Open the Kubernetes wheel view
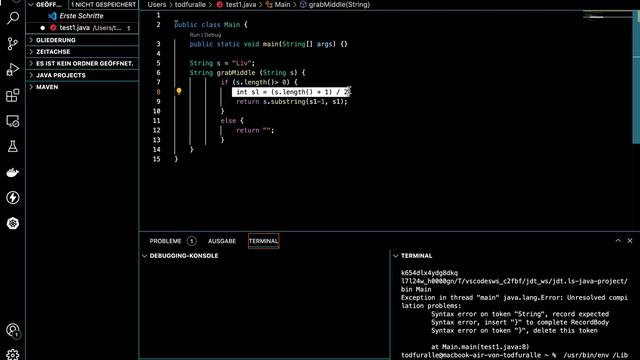Screen dimensions: 640x360 [13, 224]
